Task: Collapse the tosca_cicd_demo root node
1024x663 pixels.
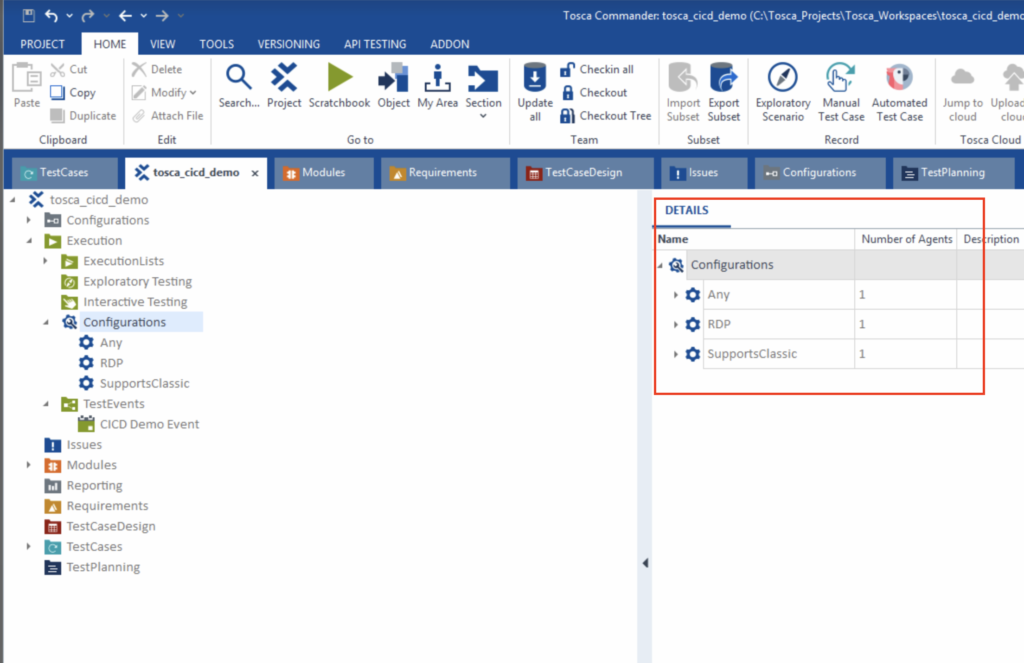Action: [12, 200]
